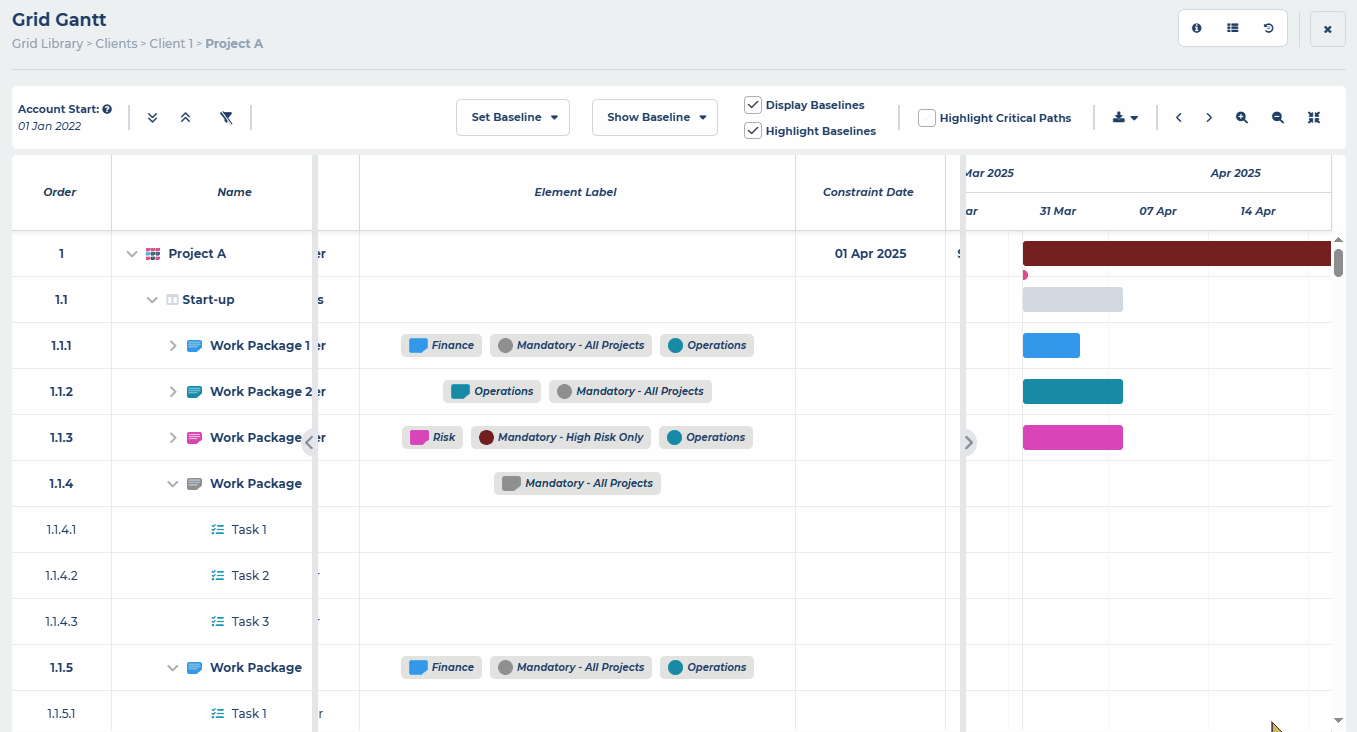
Task: Collapse Work Package row 1.1.5
Action: 173,668
